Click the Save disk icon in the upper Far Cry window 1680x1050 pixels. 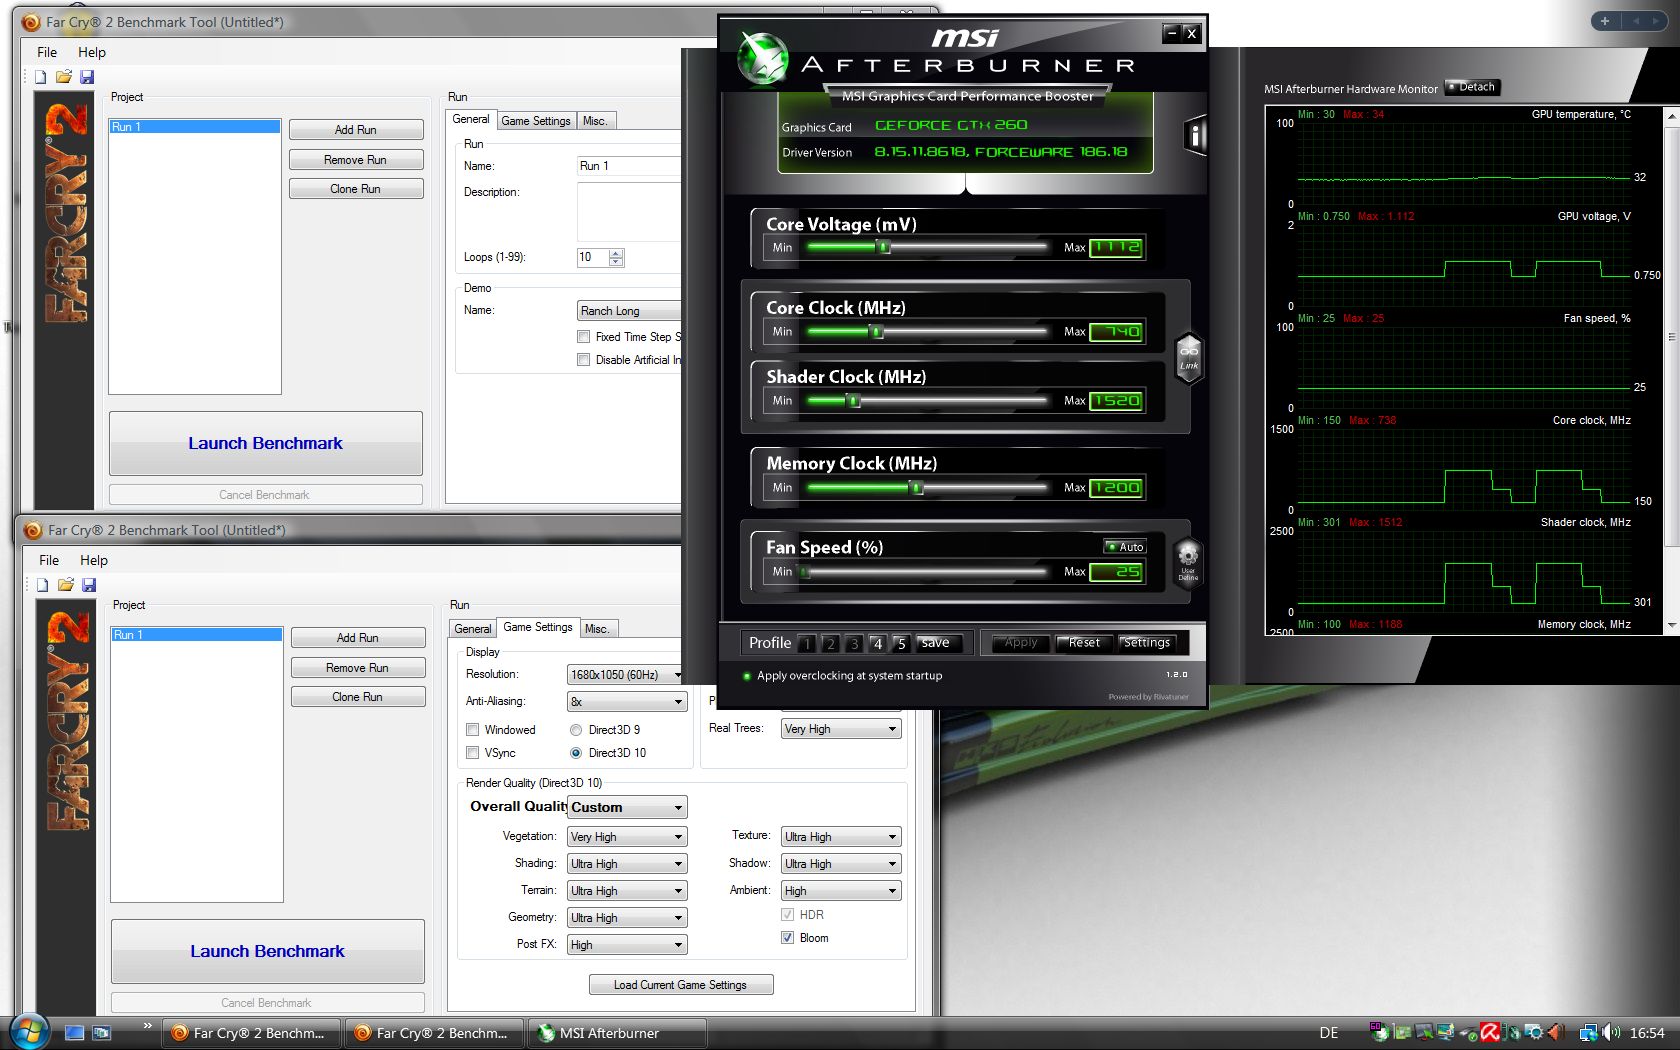[87, 77]
